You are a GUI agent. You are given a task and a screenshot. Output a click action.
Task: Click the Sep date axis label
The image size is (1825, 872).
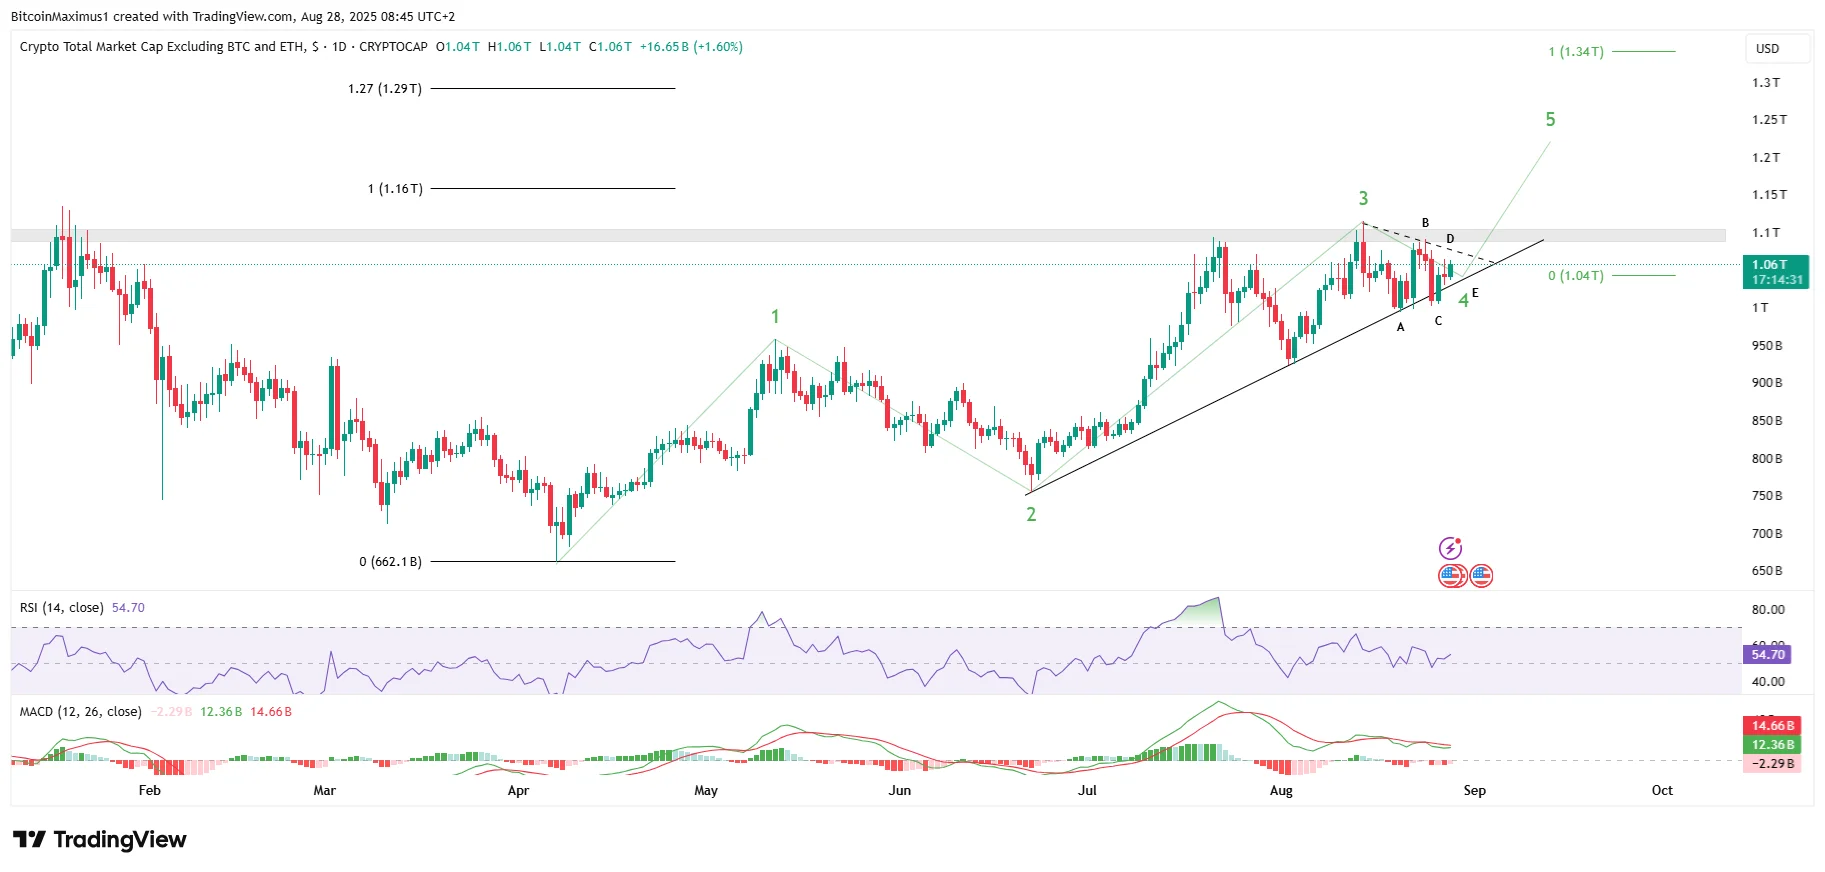(1474, 791)
